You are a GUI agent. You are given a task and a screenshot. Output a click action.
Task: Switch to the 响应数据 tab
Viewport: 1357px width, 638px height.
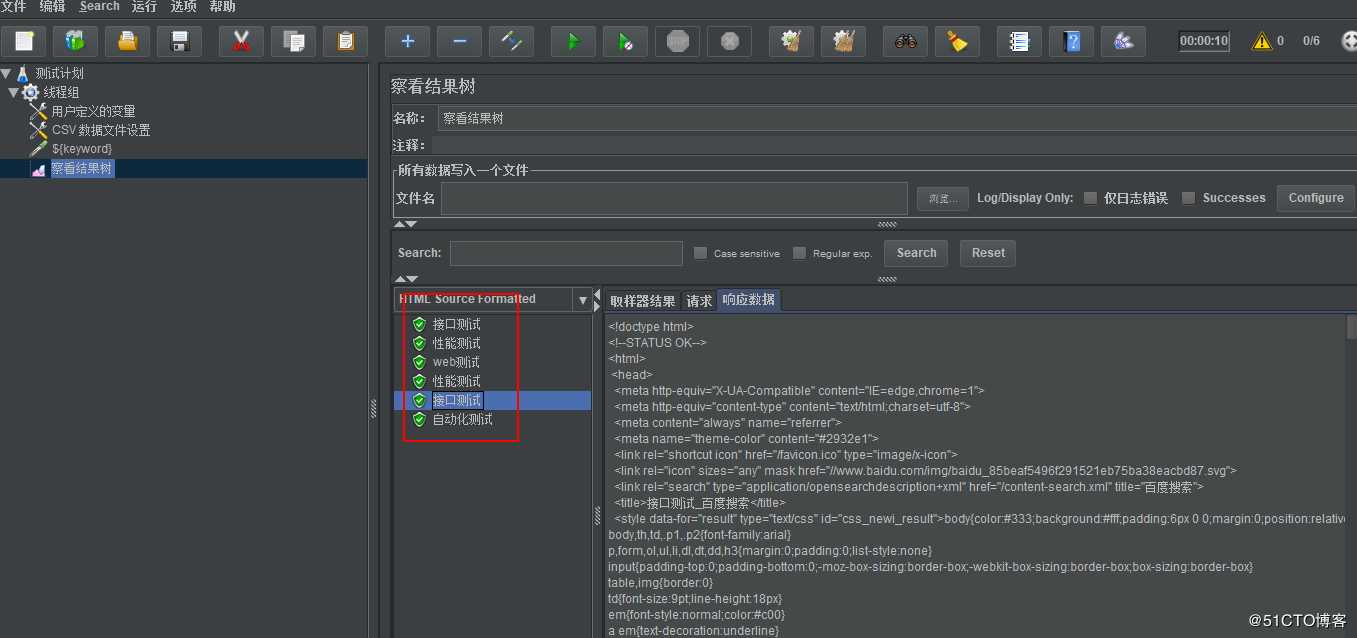pyautogui.click(x=749, y=300)
